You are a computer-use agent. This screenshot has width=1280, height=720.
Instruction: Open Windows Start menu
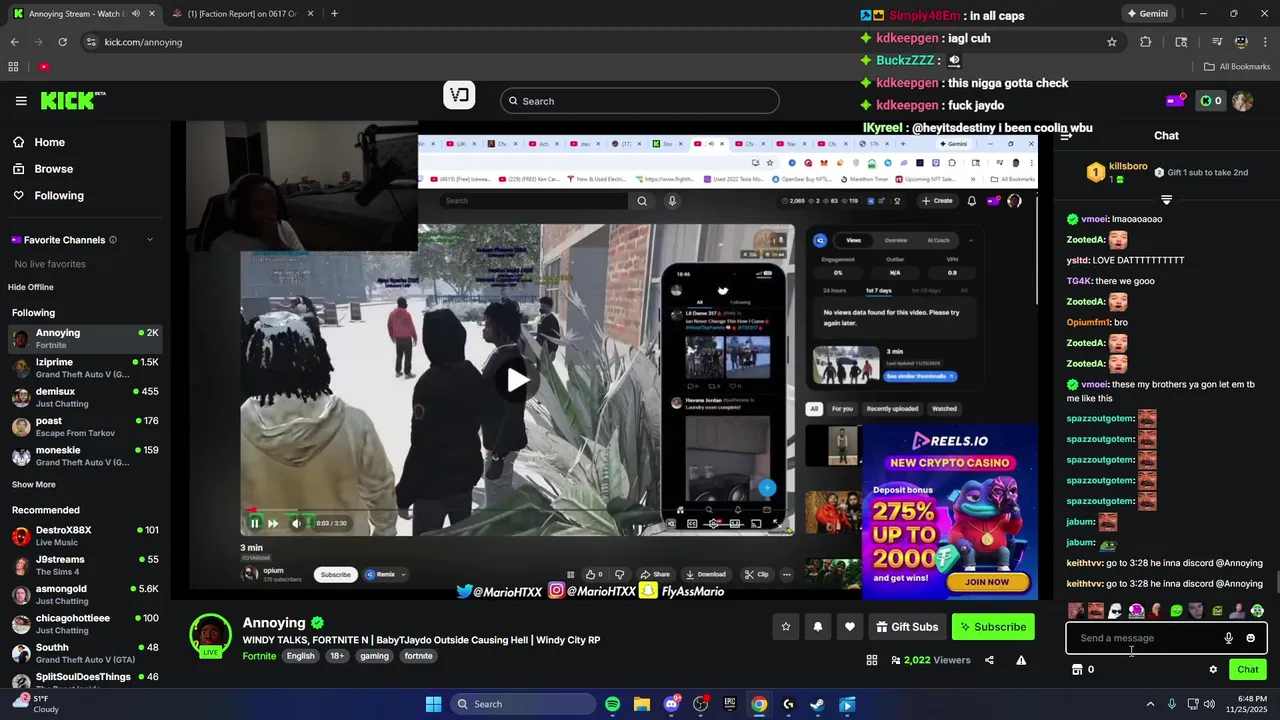tap(433, 704)
